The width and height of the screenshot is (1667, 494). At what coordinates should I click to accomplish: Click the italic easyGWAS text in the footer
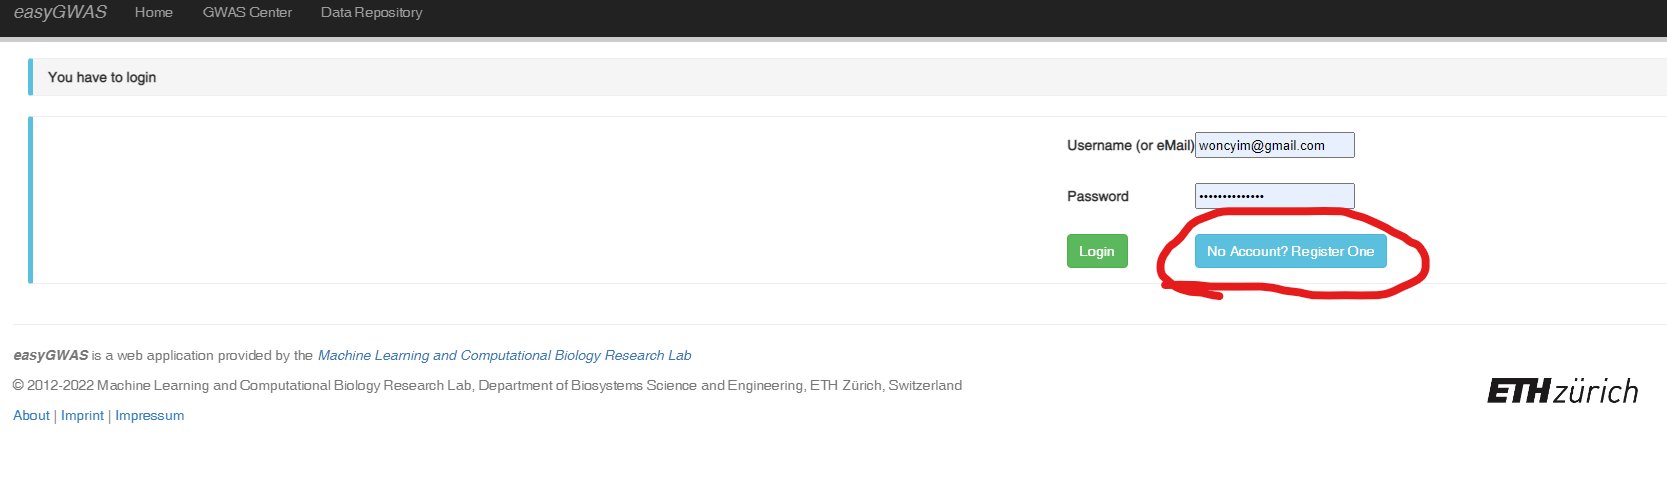pyautogui.click(x=51, y=355)
